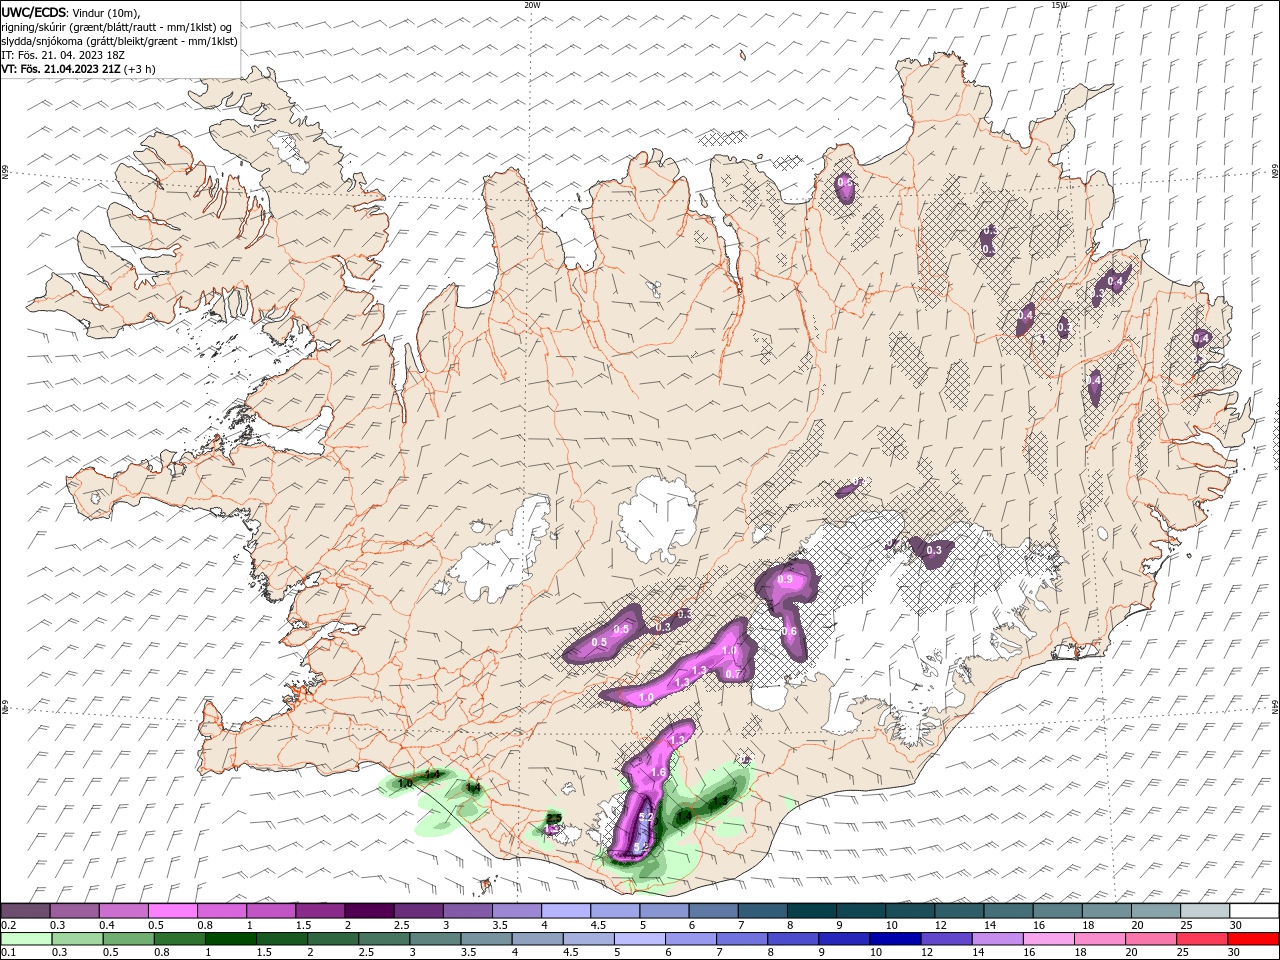The image size is (1280, 960).
Task: Click the '2.5' rain value near the south coast
Action: [x=553, y=818]
